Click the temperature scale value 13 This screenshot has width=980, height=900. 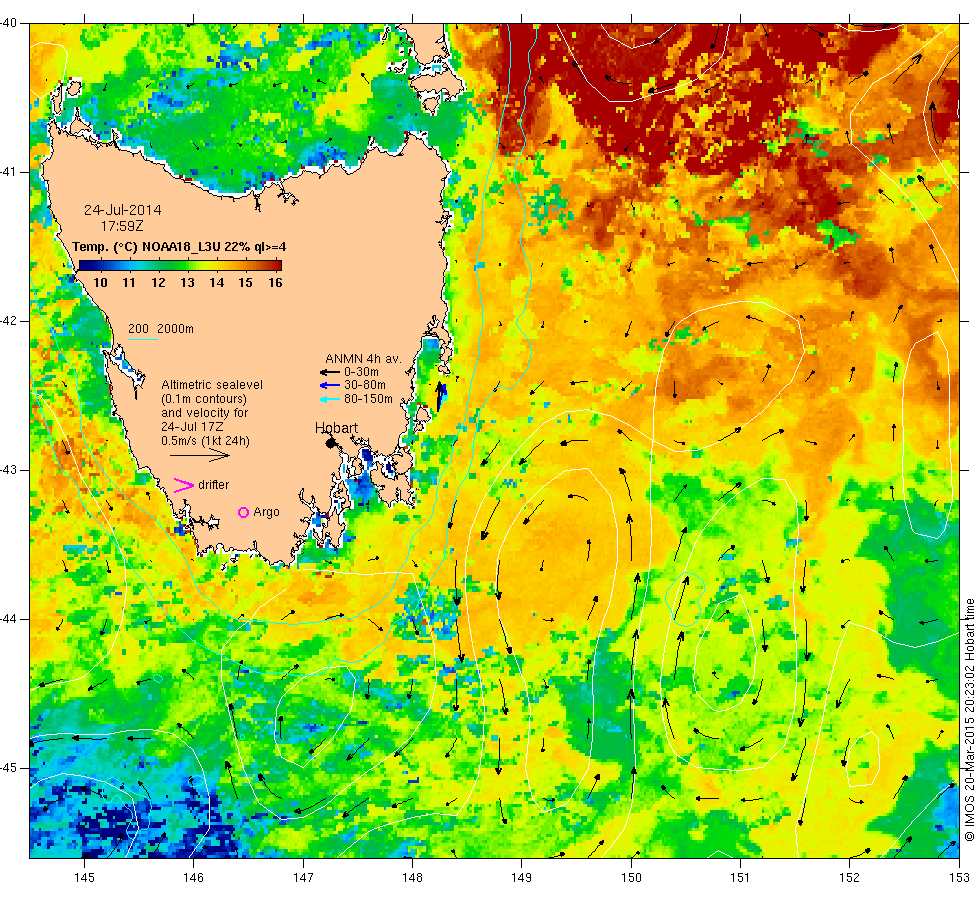tap(188, 282)
